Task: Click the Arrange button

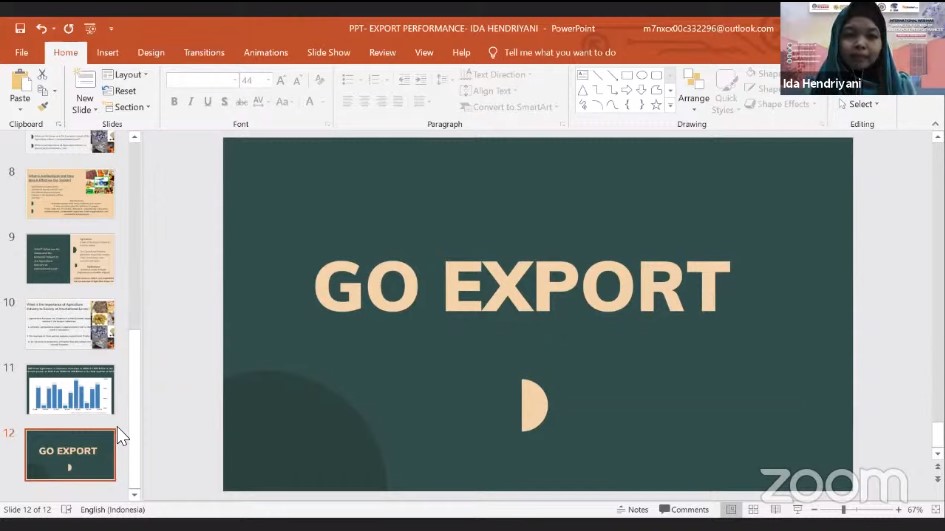Action: click(x=694, y=91)
